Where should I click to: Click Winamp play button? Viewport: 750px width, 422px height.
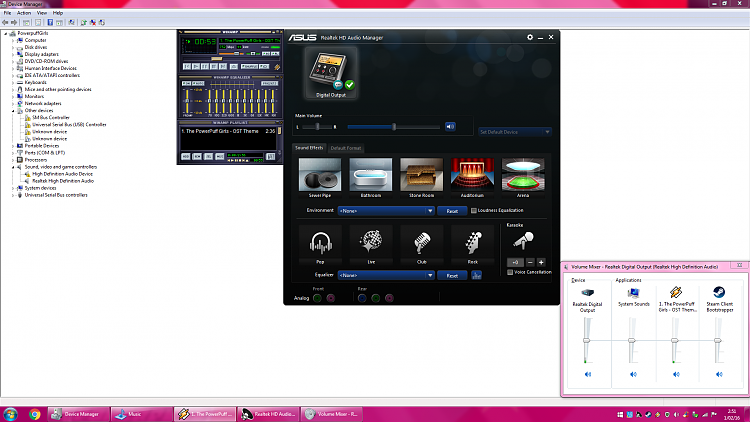pyautogui.click(x=196, y=66)
